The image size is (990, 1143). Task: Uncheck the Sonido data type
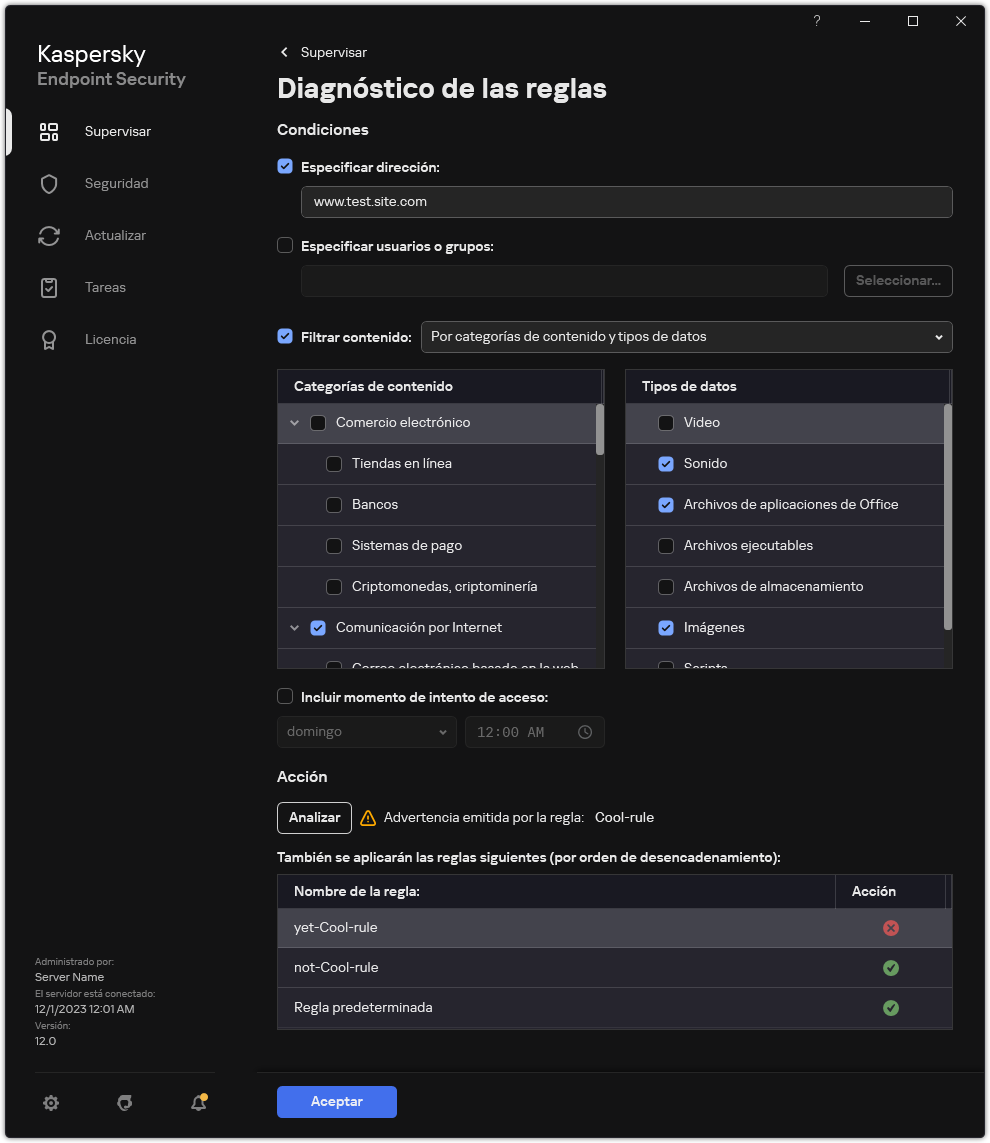coord(666,463)
